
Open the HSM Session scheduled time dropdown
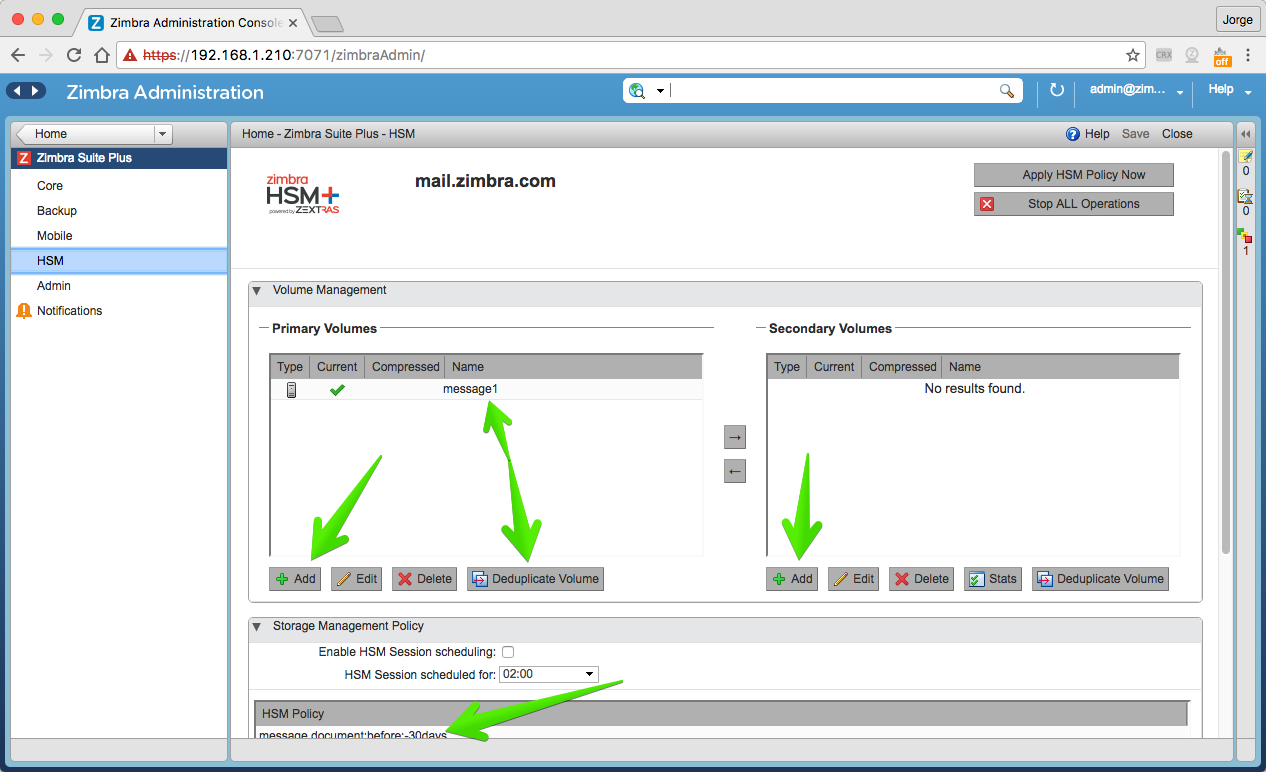coord(548,675)
